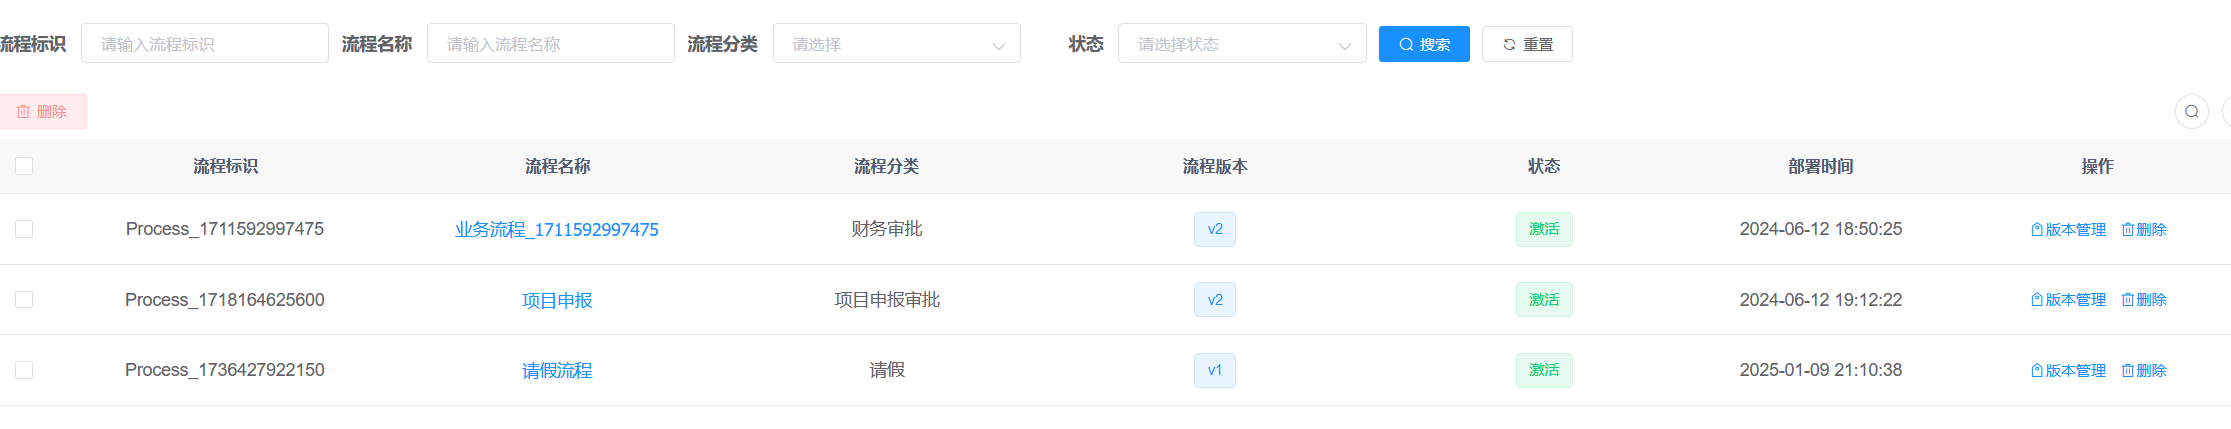Tick the Process_1736427922150 row checkbox
Screen dimensions: 2231x429
24,370
